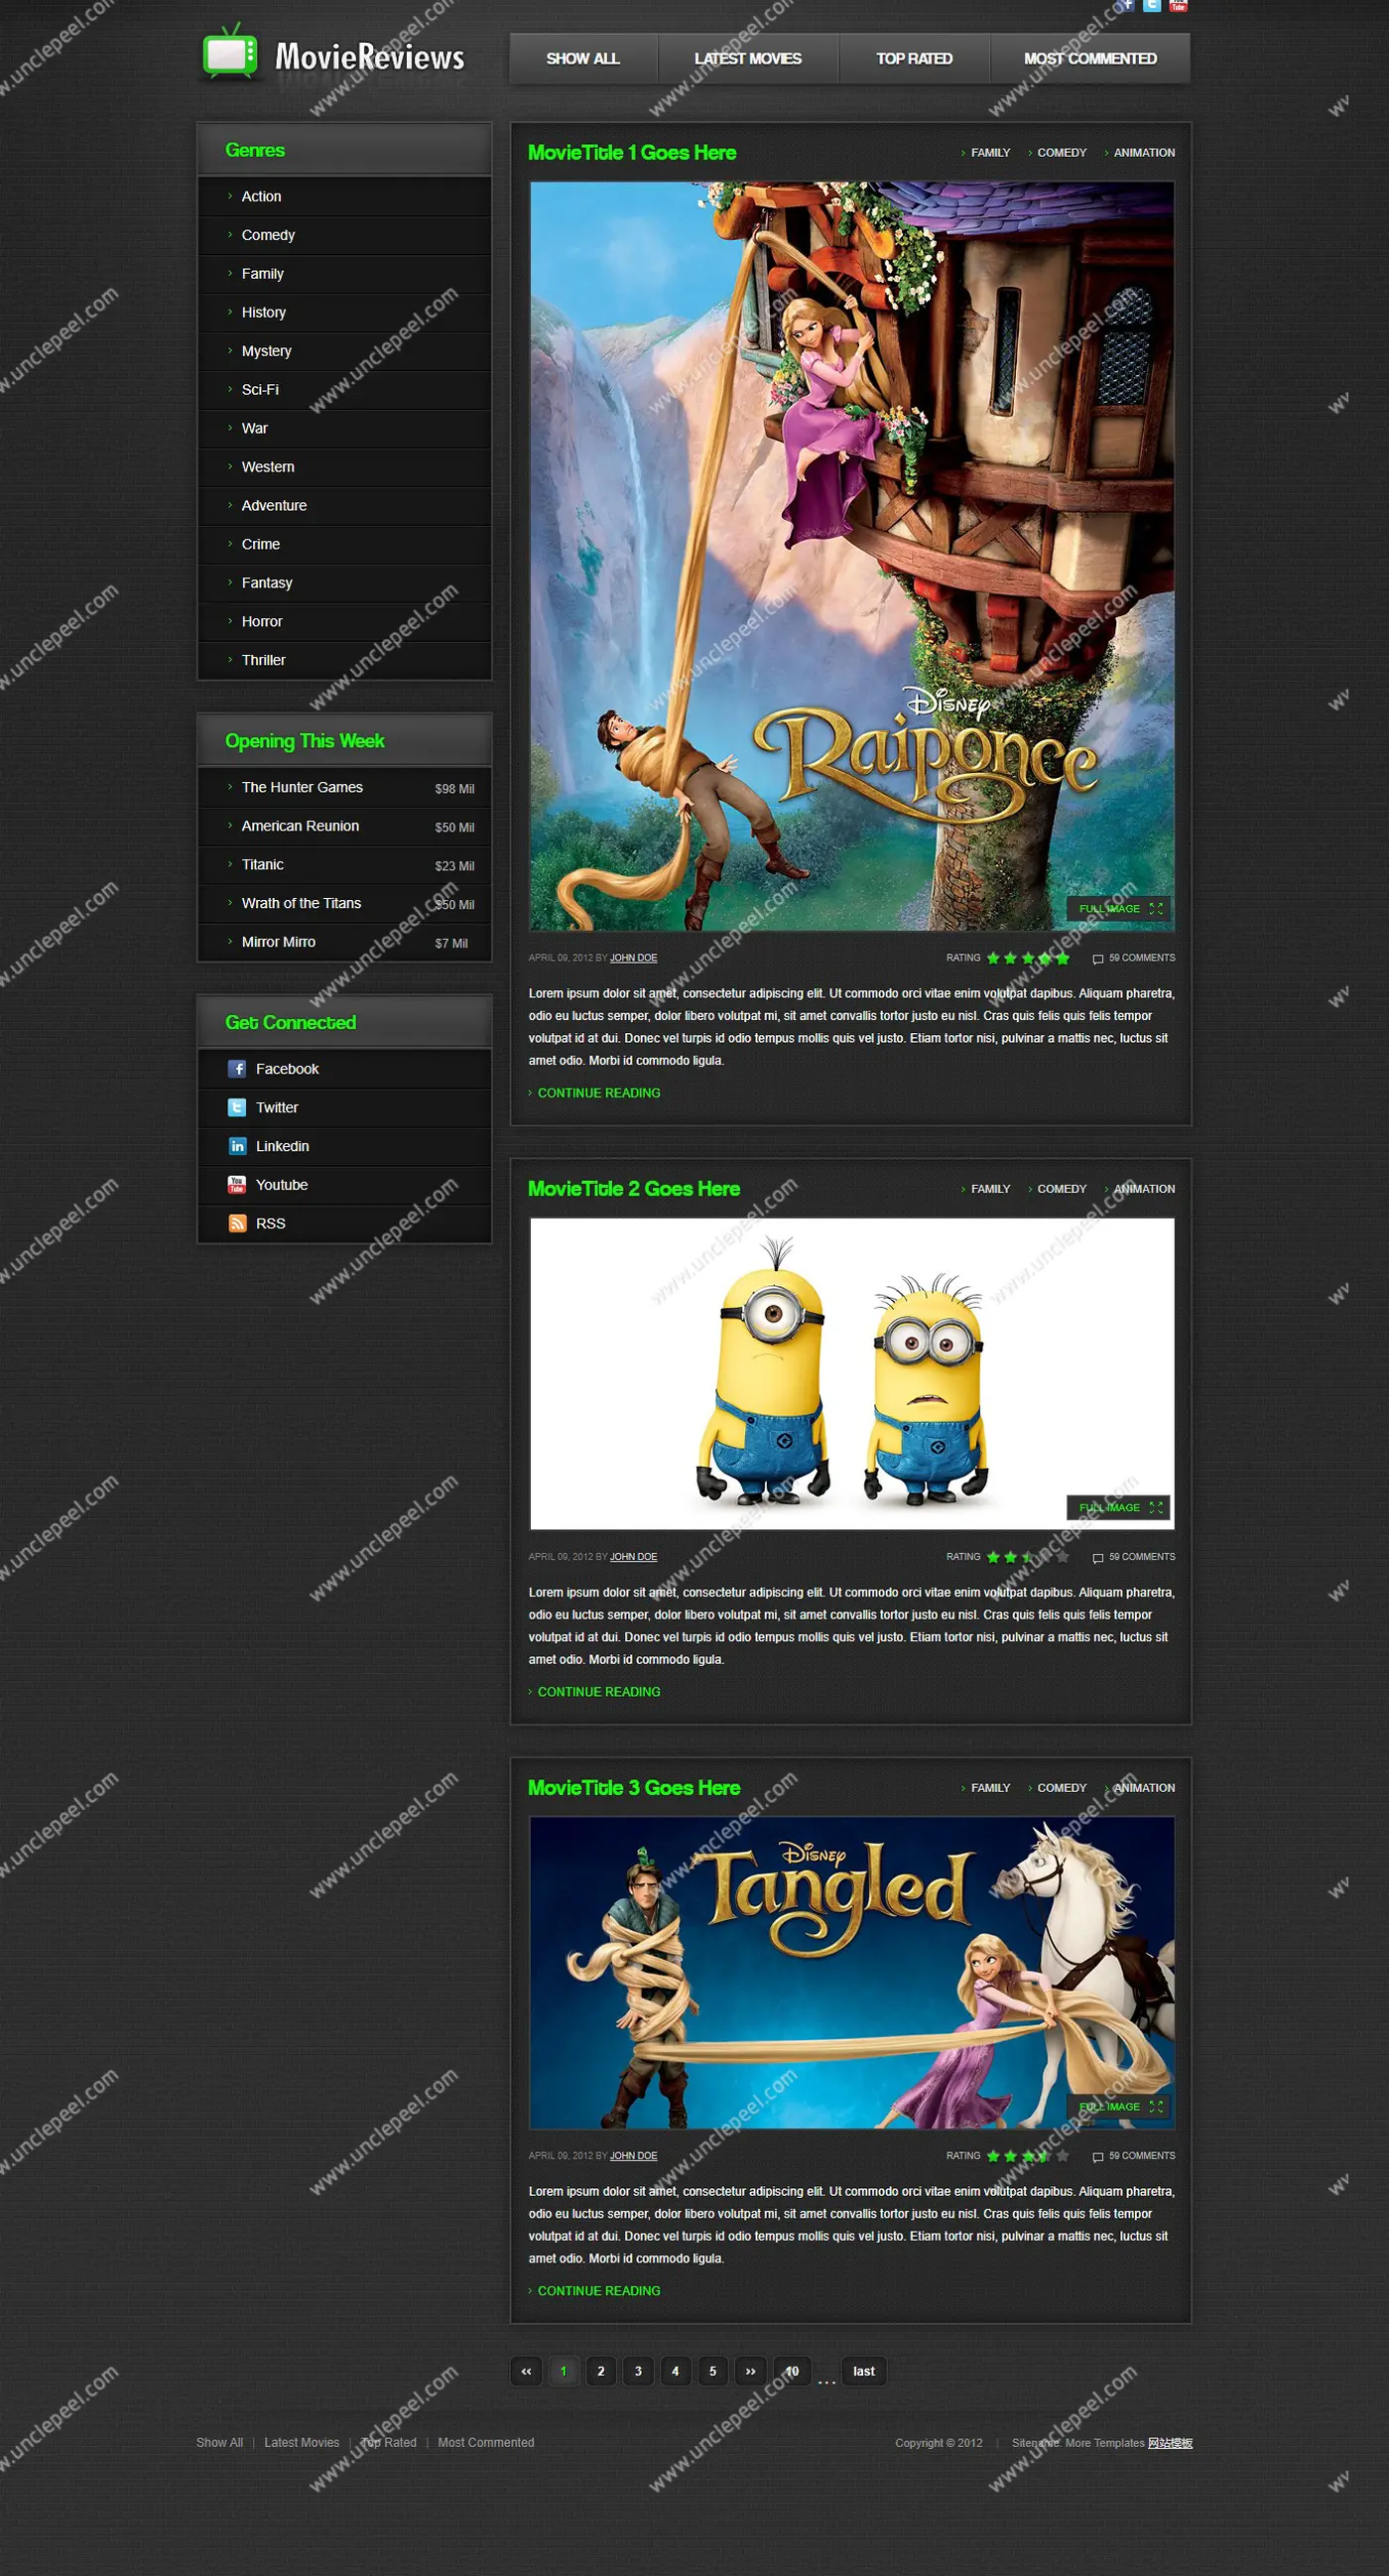Click Twitter icon in Get Connected

coord(237,1107)
